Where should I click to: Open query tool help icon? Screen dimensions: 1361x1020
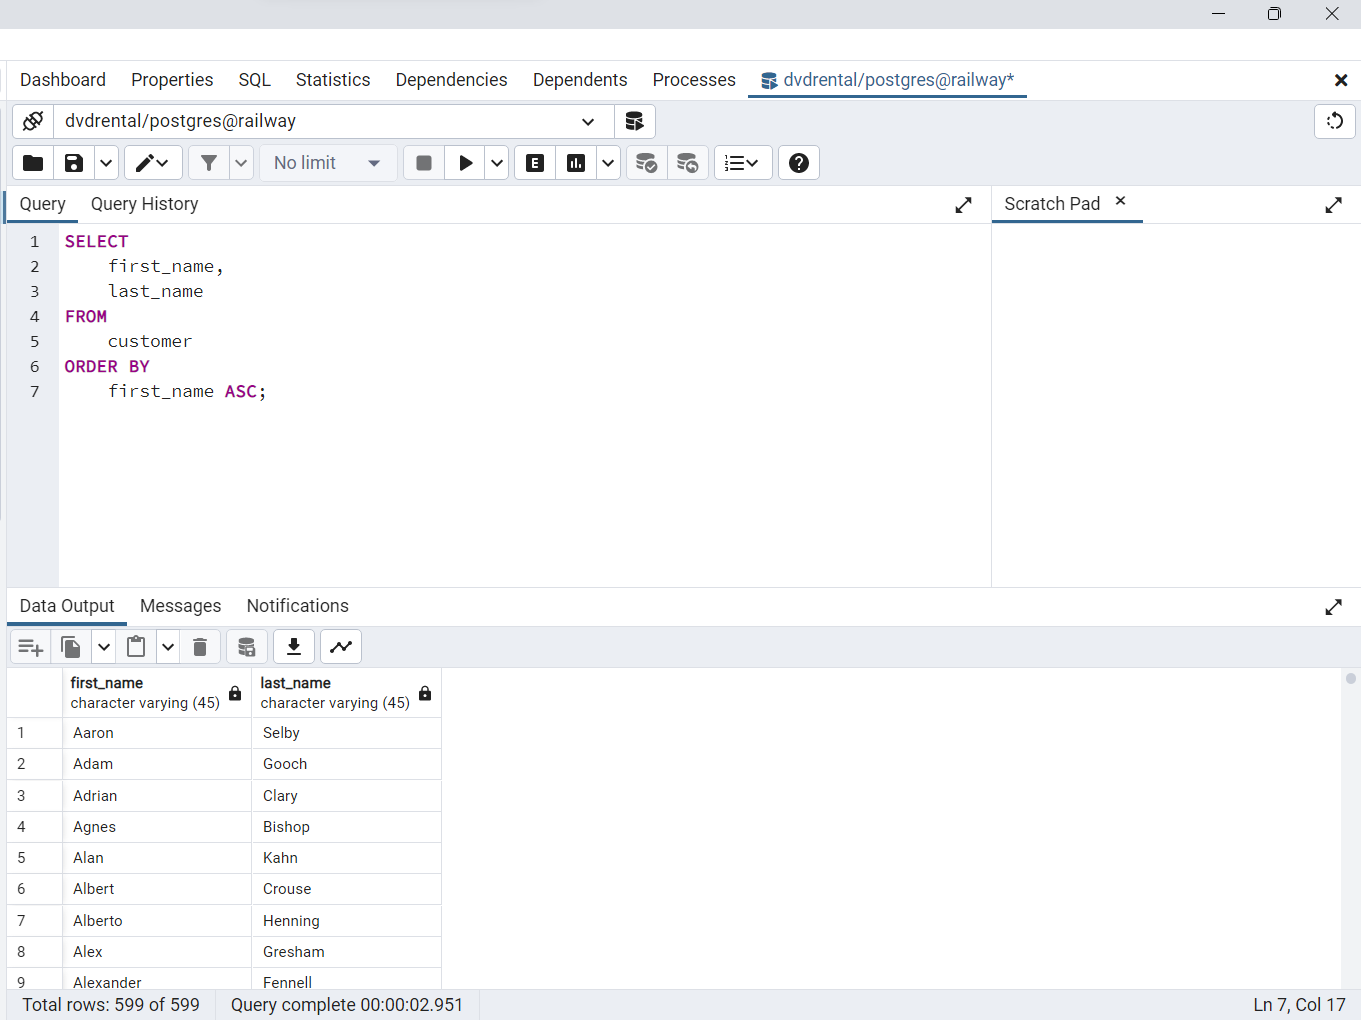click(799, 163)
